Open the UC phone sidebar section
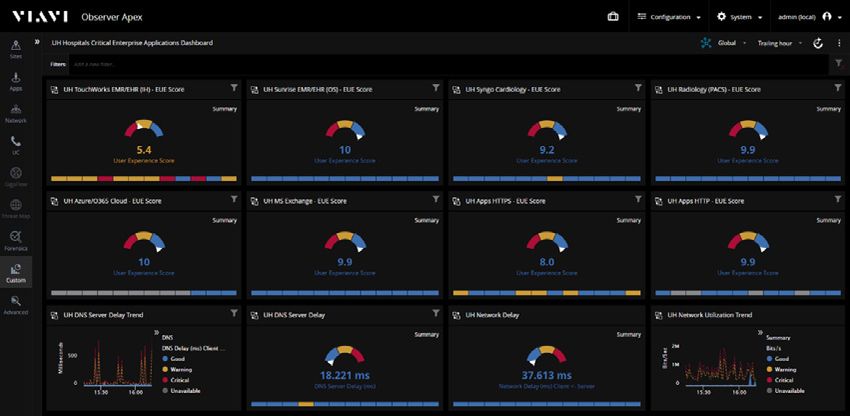The width and height of the screenshot is (850, 416). (16, 145)
